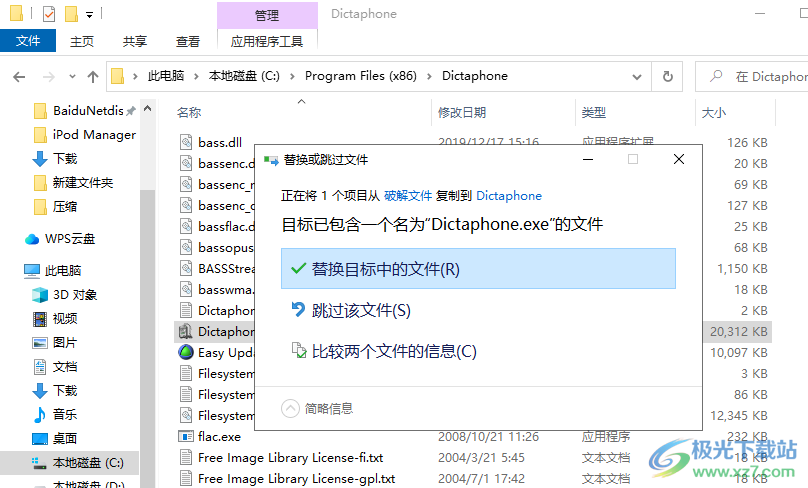Select 图片 in navigation pane
Screen dimensions: 808x488
coord(56,343)
